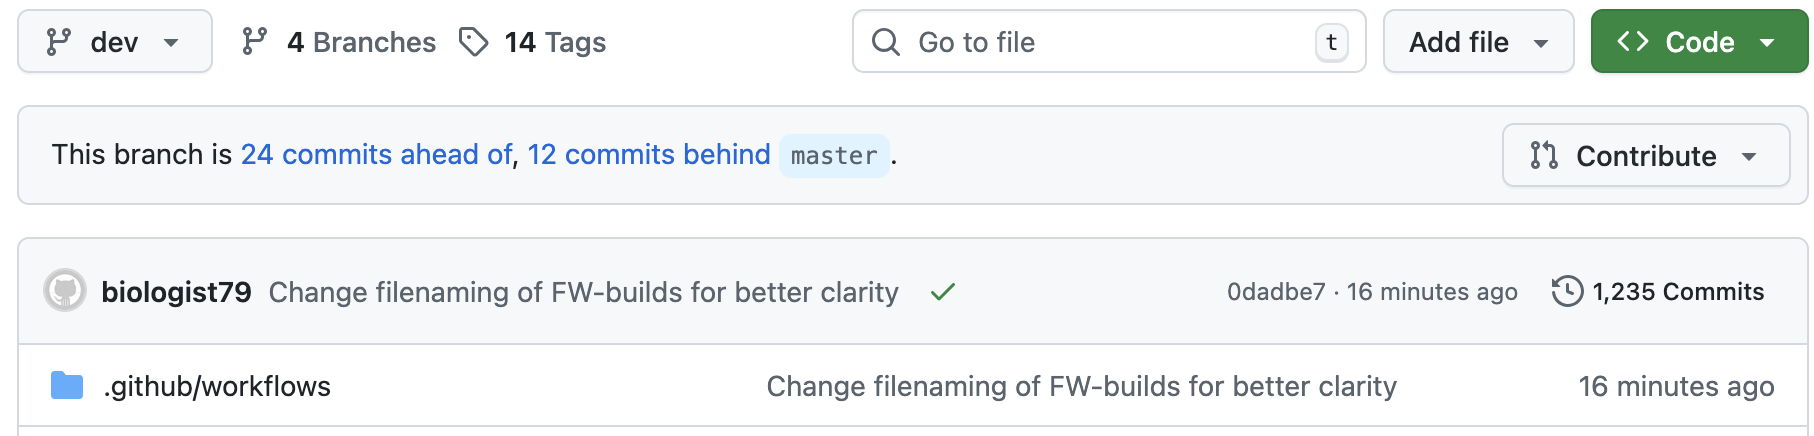Focus the Go to file search field

click(x=1100, y=42)
